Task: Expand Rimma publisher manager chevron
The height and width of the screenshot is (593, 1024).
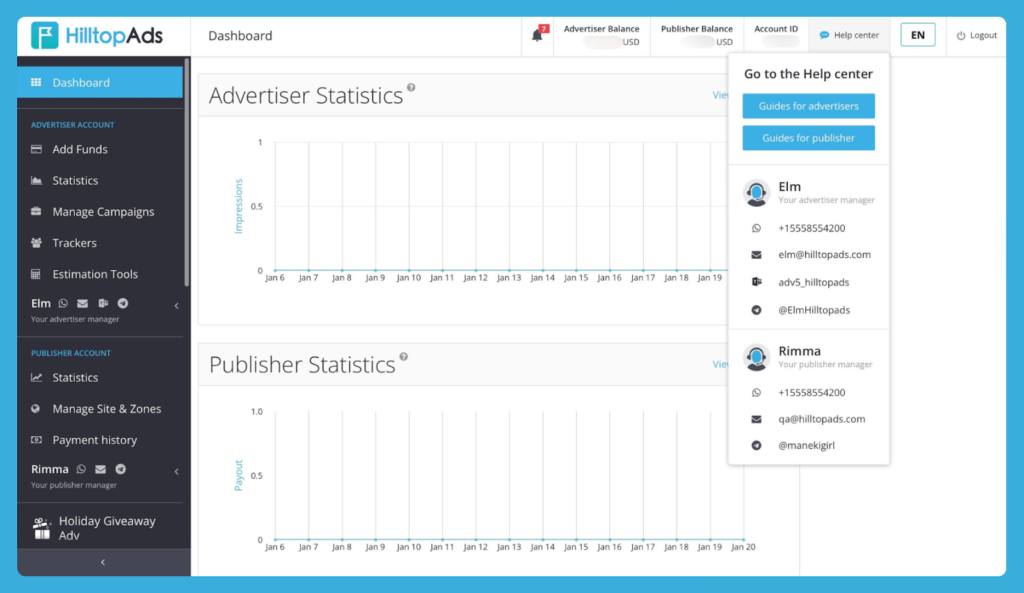Action: click(x=176, y=472)
